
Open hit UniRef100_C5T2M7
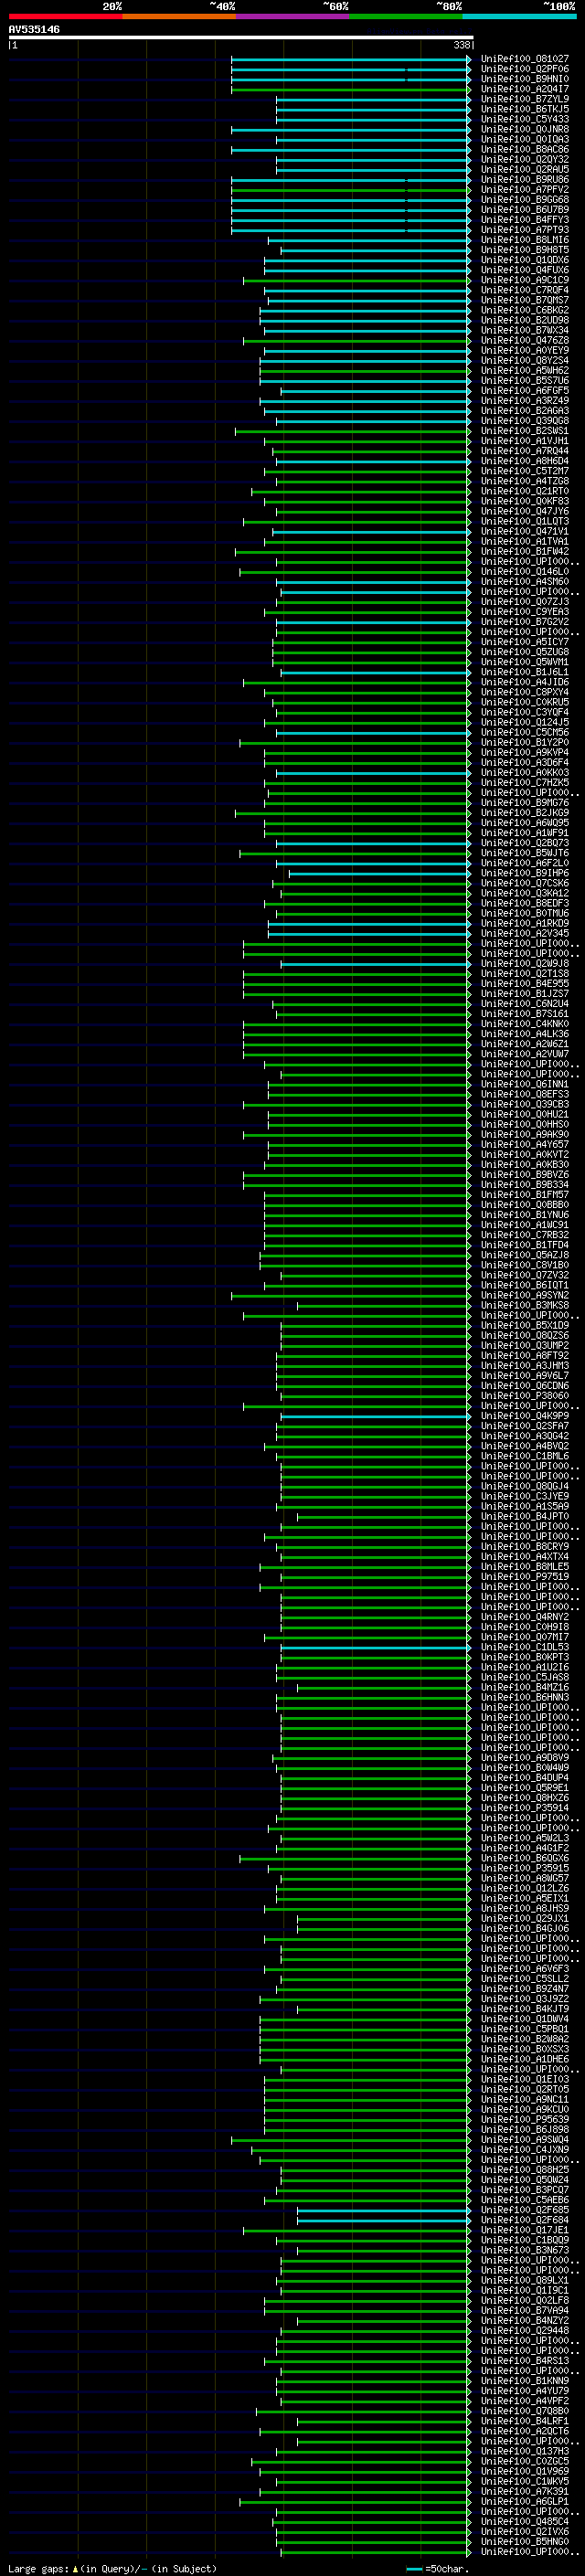pyautogui.click(x=525, y=471)
